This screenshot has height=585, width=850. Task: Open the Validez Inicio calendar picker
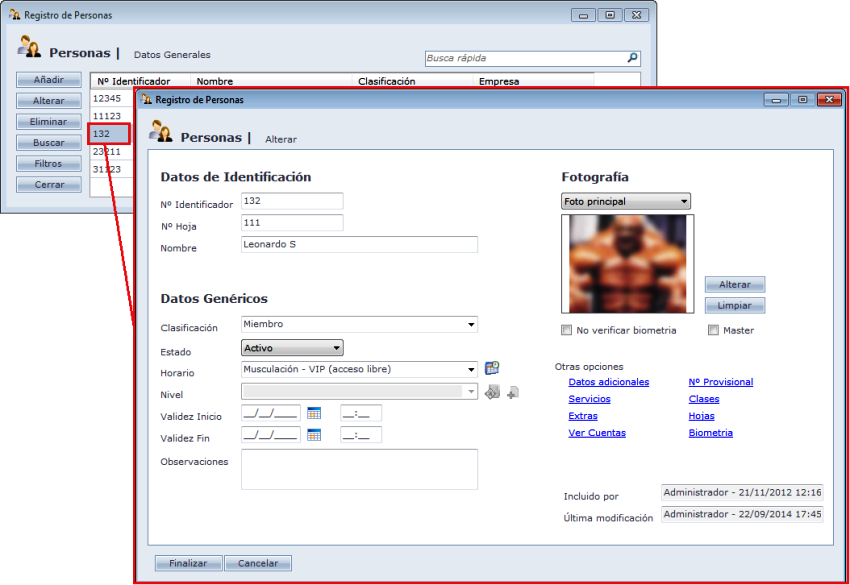click(x=314, y=413)
